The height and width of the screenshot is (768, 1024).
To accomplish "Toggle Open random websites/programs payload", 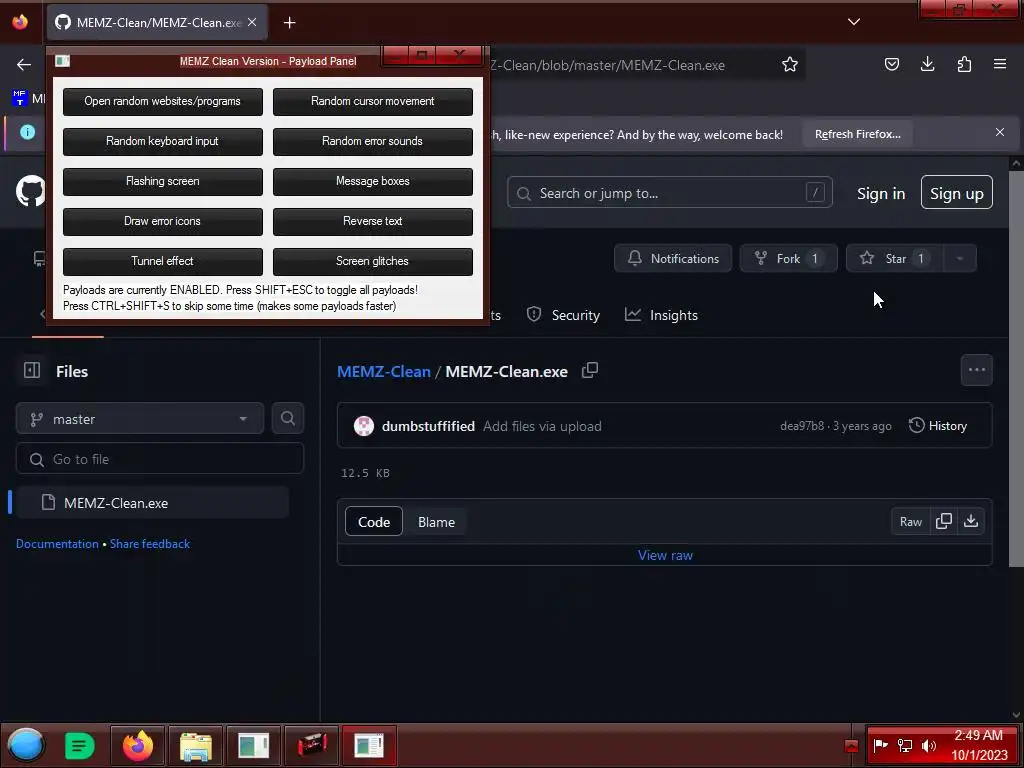I will click(163, 101).
